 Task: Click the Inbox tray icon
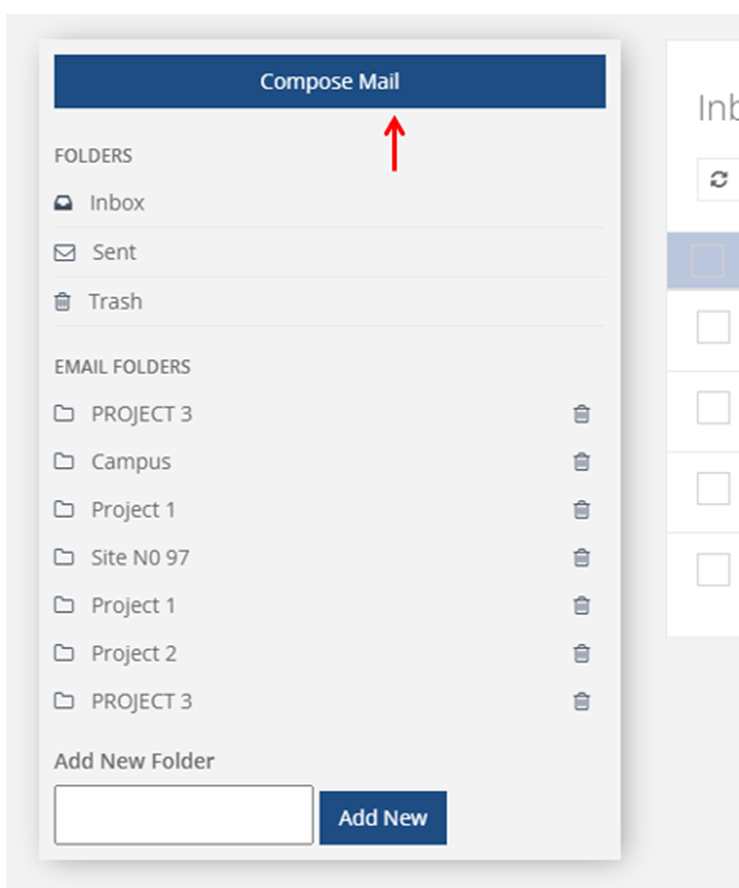[63, 203]
